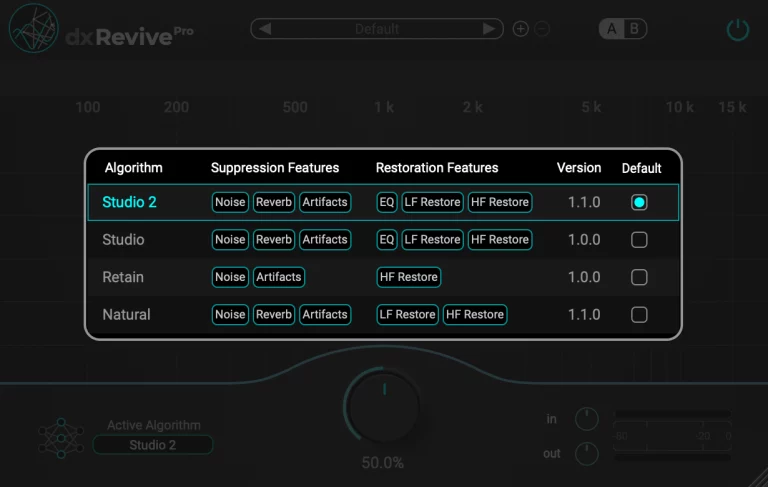
Task: Click LF Restore tag in Natural row
Action: 408,315
